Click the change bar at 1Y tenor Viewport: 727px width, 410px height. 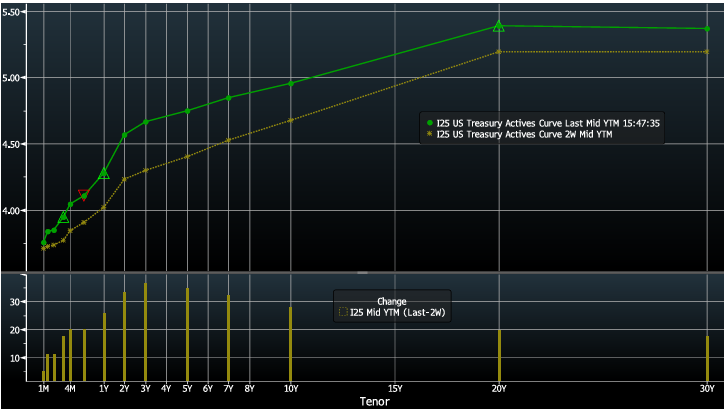[104, 347]
